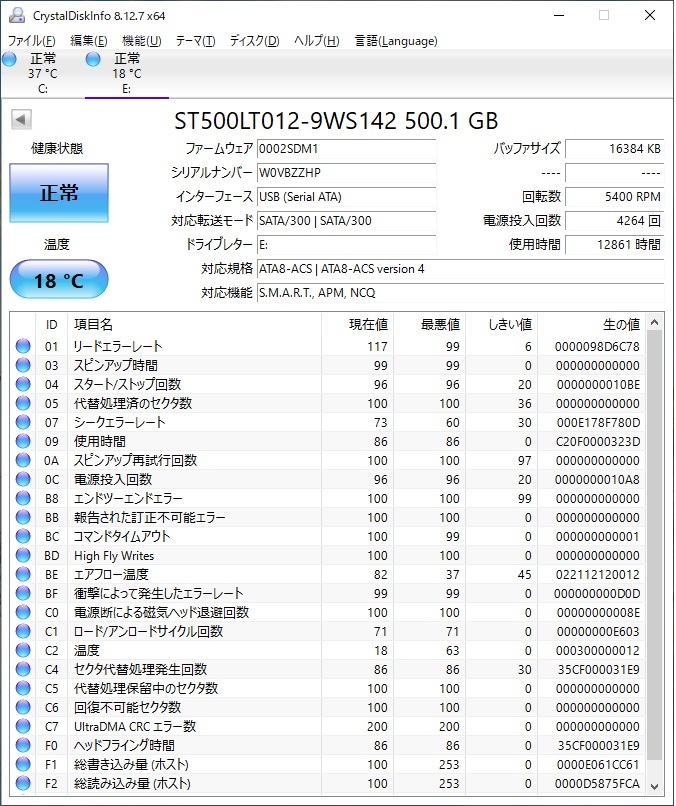Click the status orb for 衝撃によって発生したエラーレート row
The width and height of the screenshot is (676, 806).
(23, 593)
